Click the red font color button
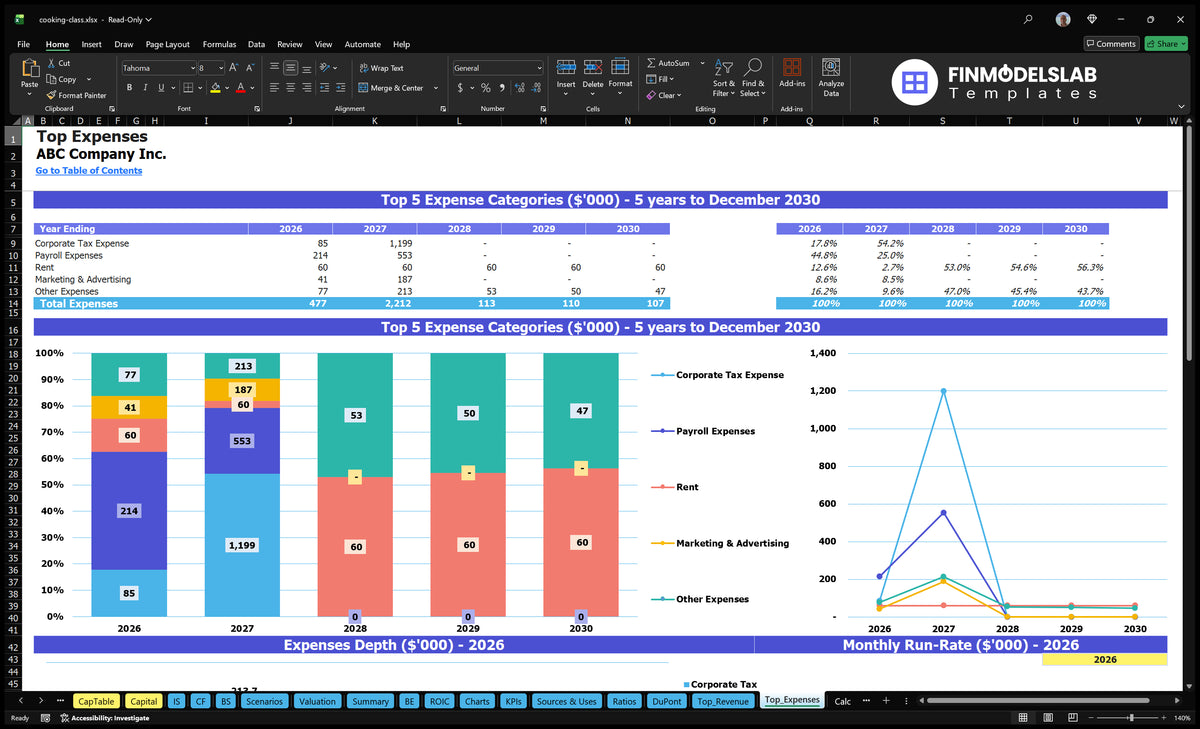Viewport: 1200px width, 729px height. pos(241,88)
